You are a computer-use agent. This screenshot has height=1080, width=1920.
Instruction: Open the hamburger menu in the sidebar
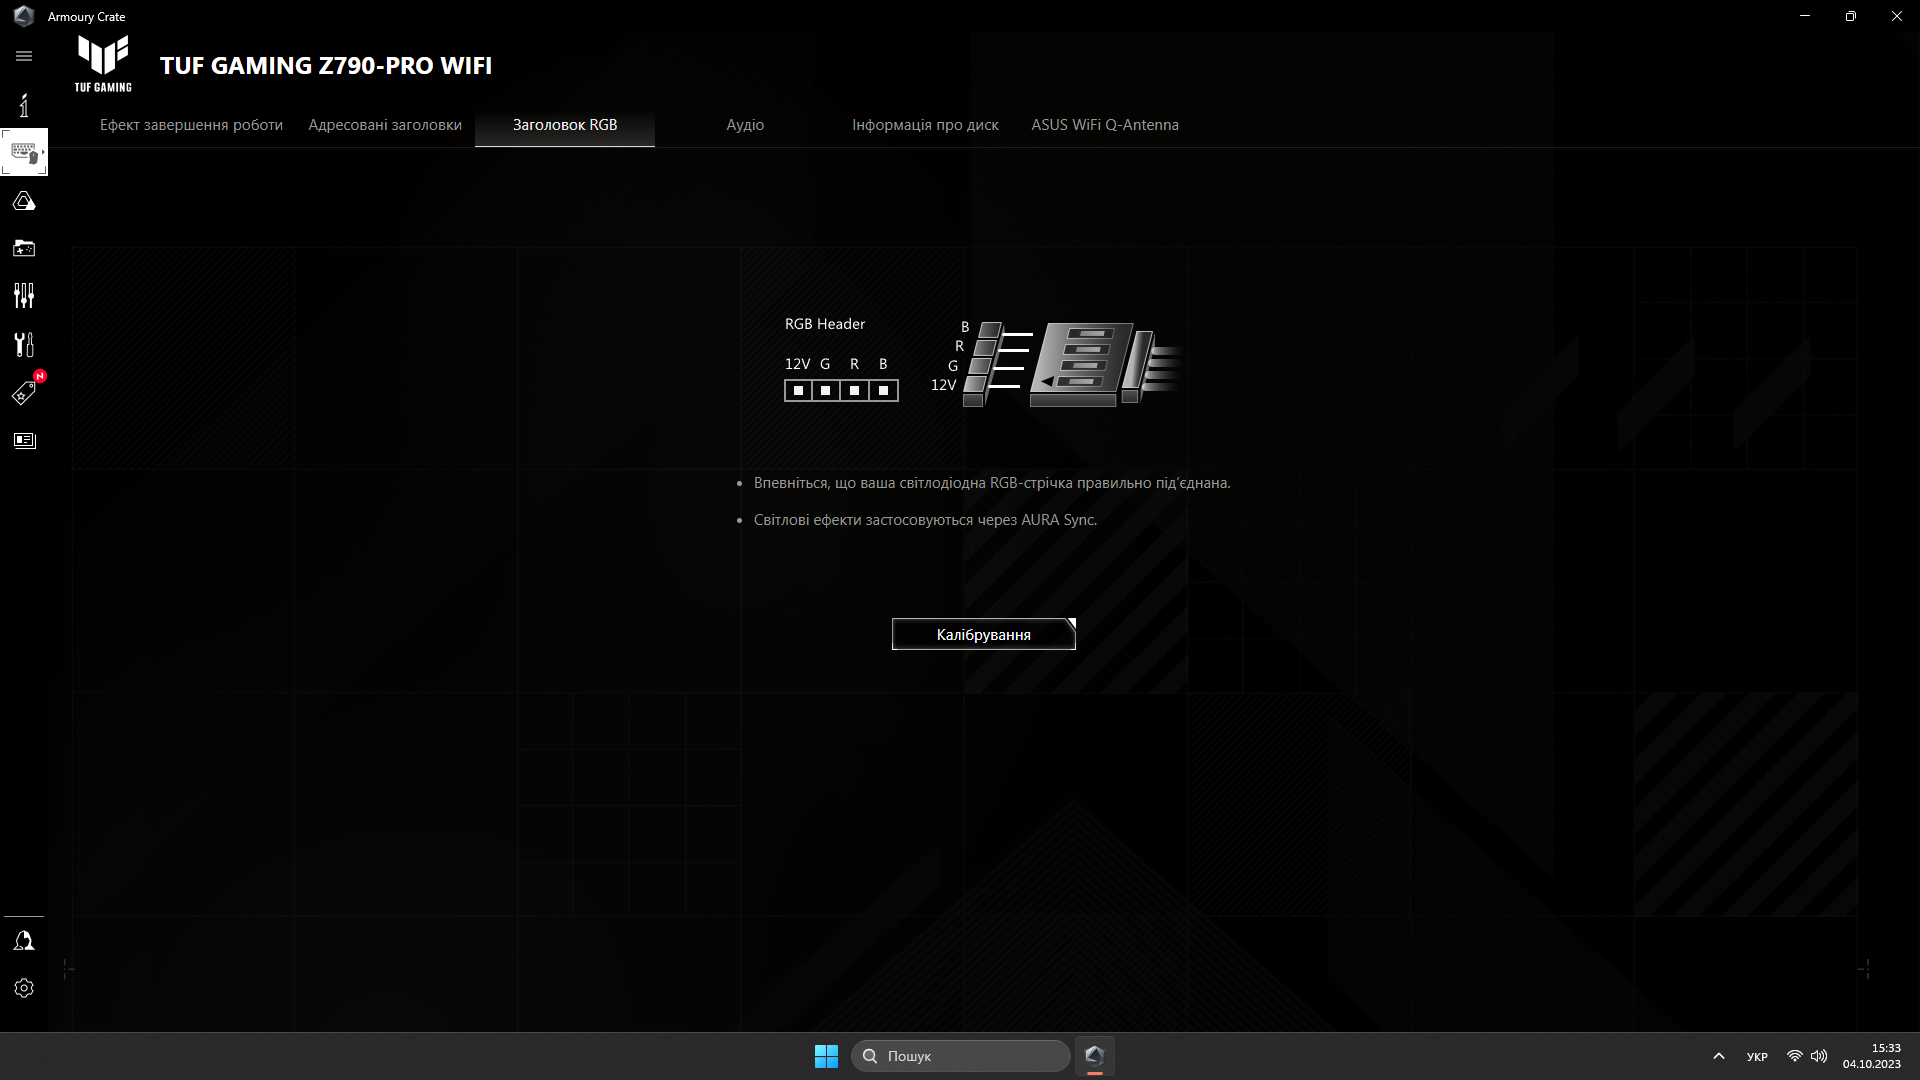click(x=24, y=56)
